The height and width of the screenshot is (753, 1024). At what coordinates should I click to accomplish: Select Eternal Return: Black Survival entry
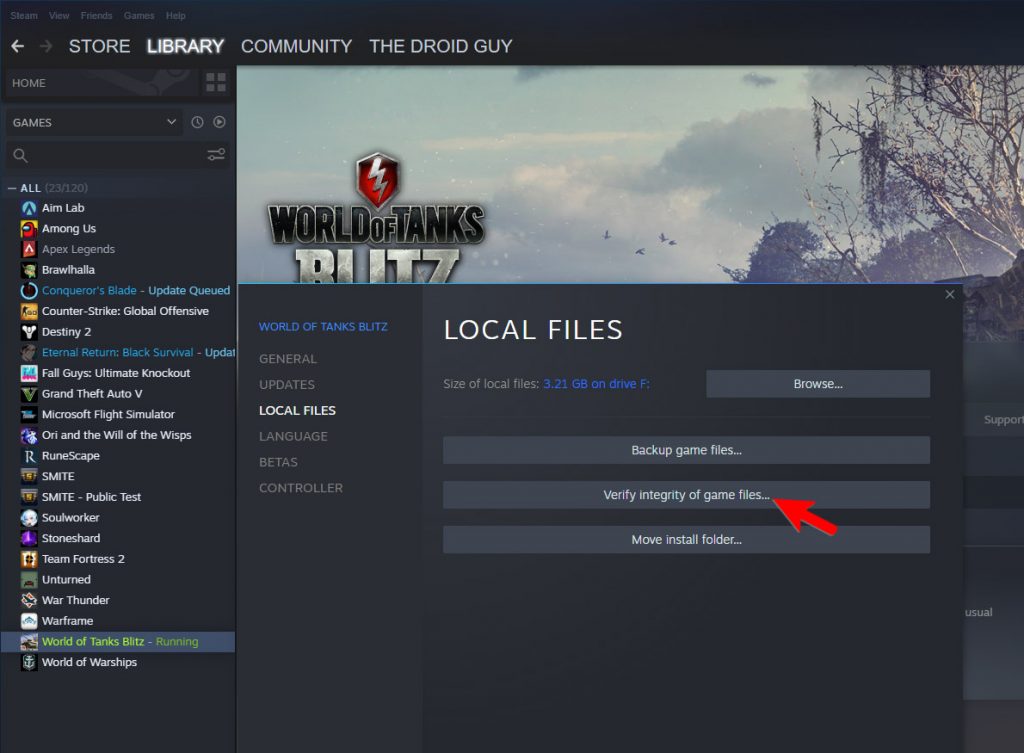[x=118, y=353]
